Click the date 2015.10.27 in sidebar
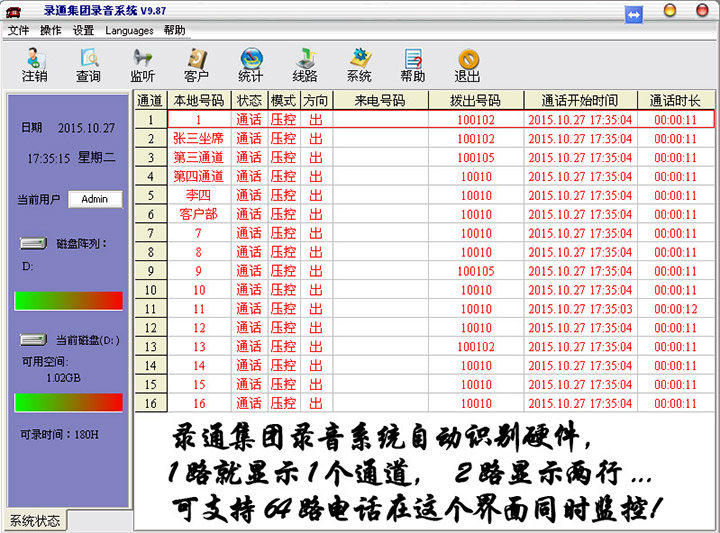The height and width of the screenshot is (533, 720). pyautogui.click(x=86, y=128)
